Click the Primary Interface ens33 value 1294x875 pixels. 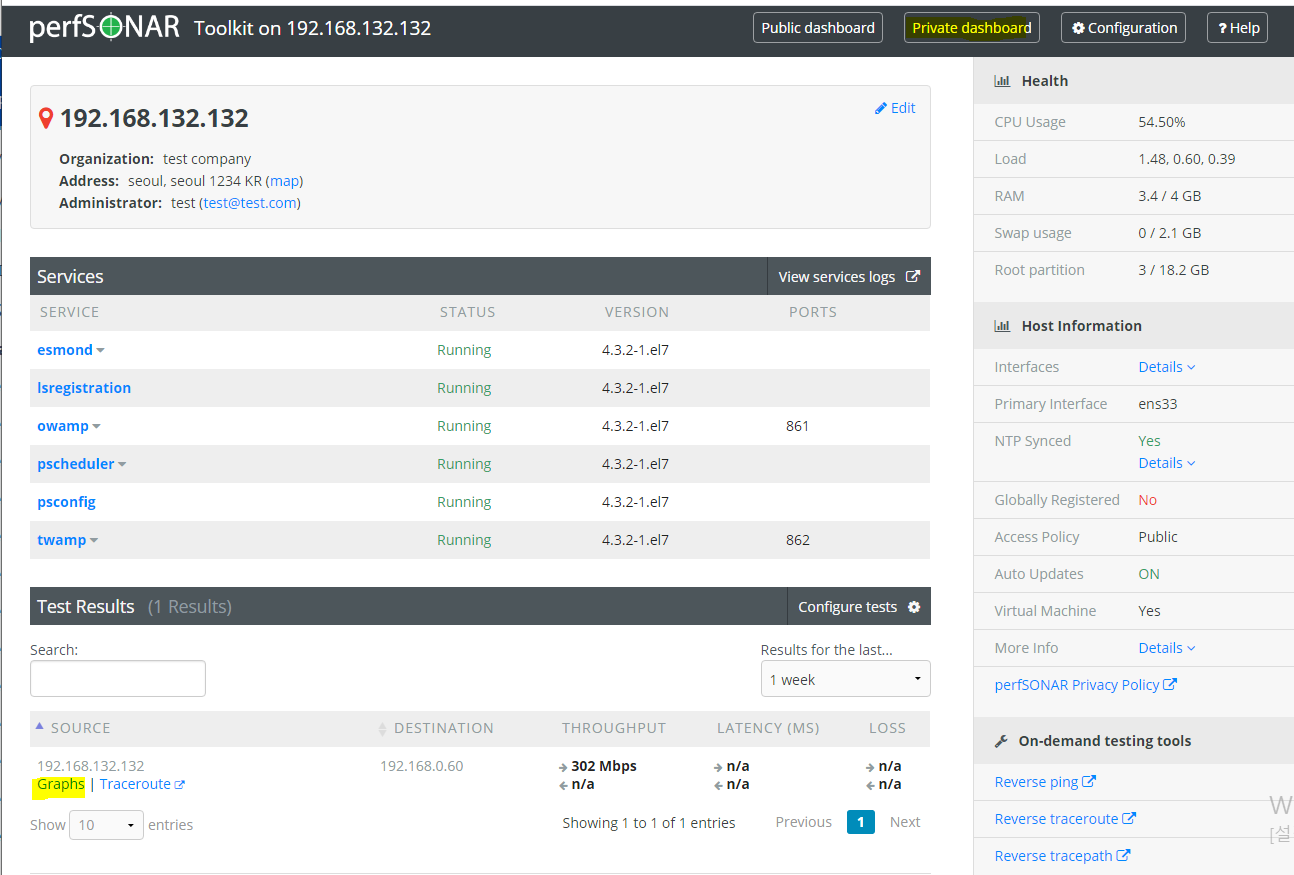tap(1158, 404)
